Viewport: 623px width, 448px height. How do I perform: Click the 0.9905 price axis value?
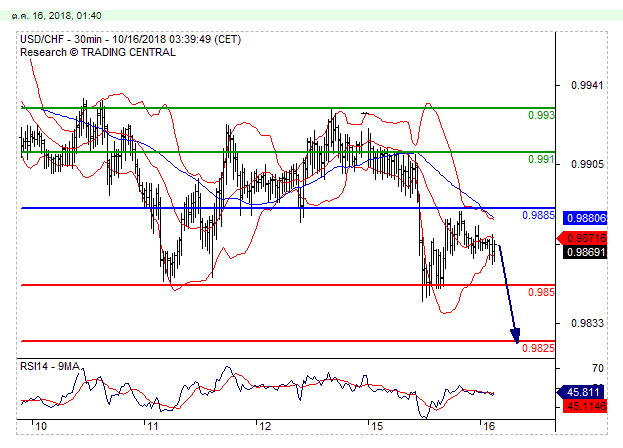point(587,164)
